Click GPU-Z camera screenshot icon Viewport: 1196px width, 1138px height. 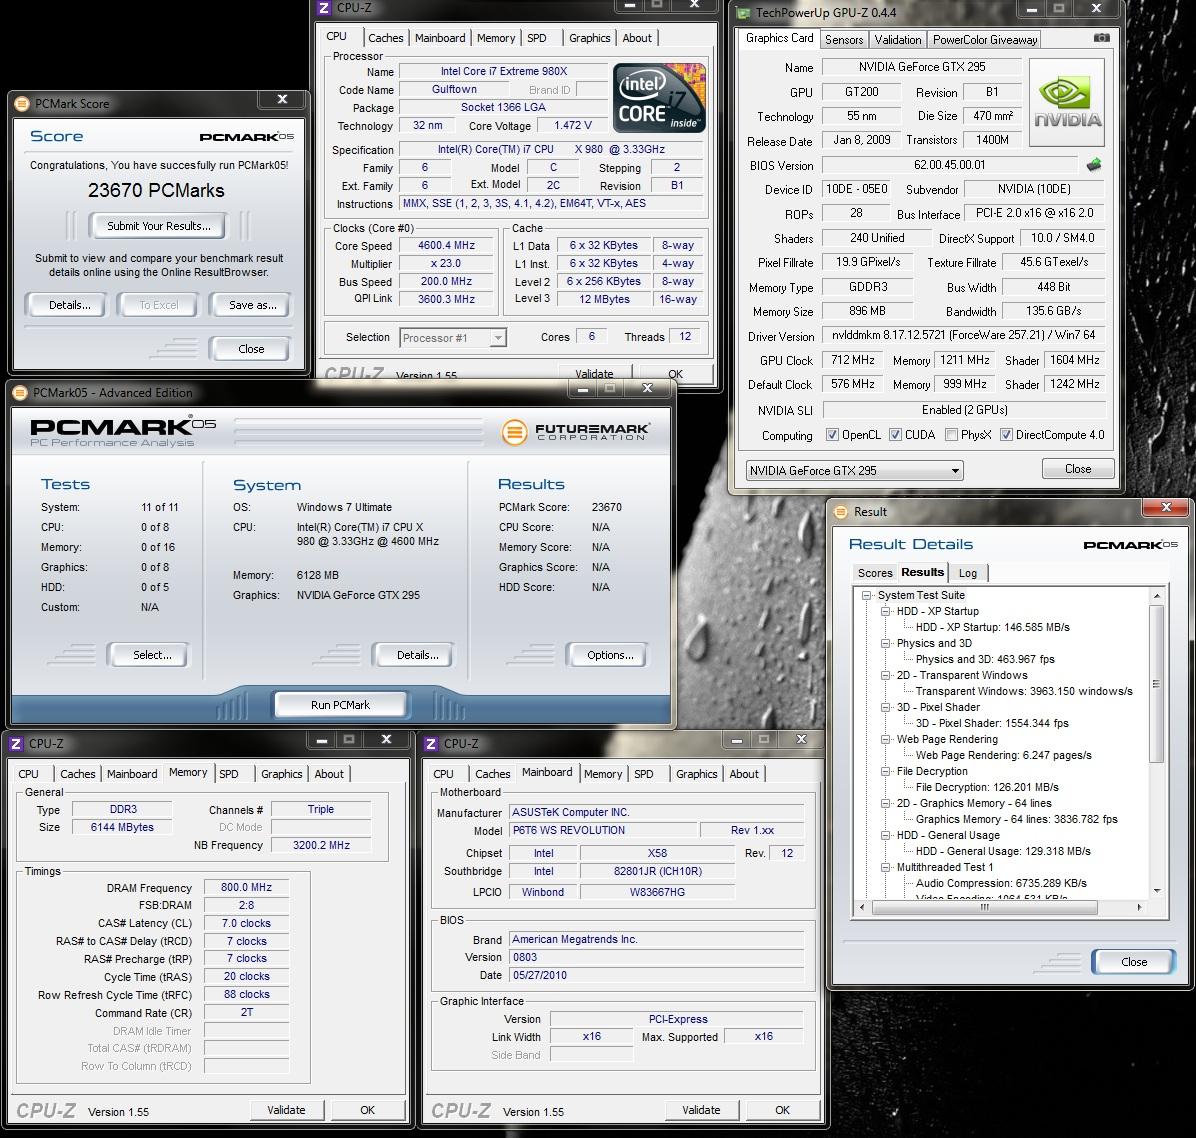tap(1101, 38)
